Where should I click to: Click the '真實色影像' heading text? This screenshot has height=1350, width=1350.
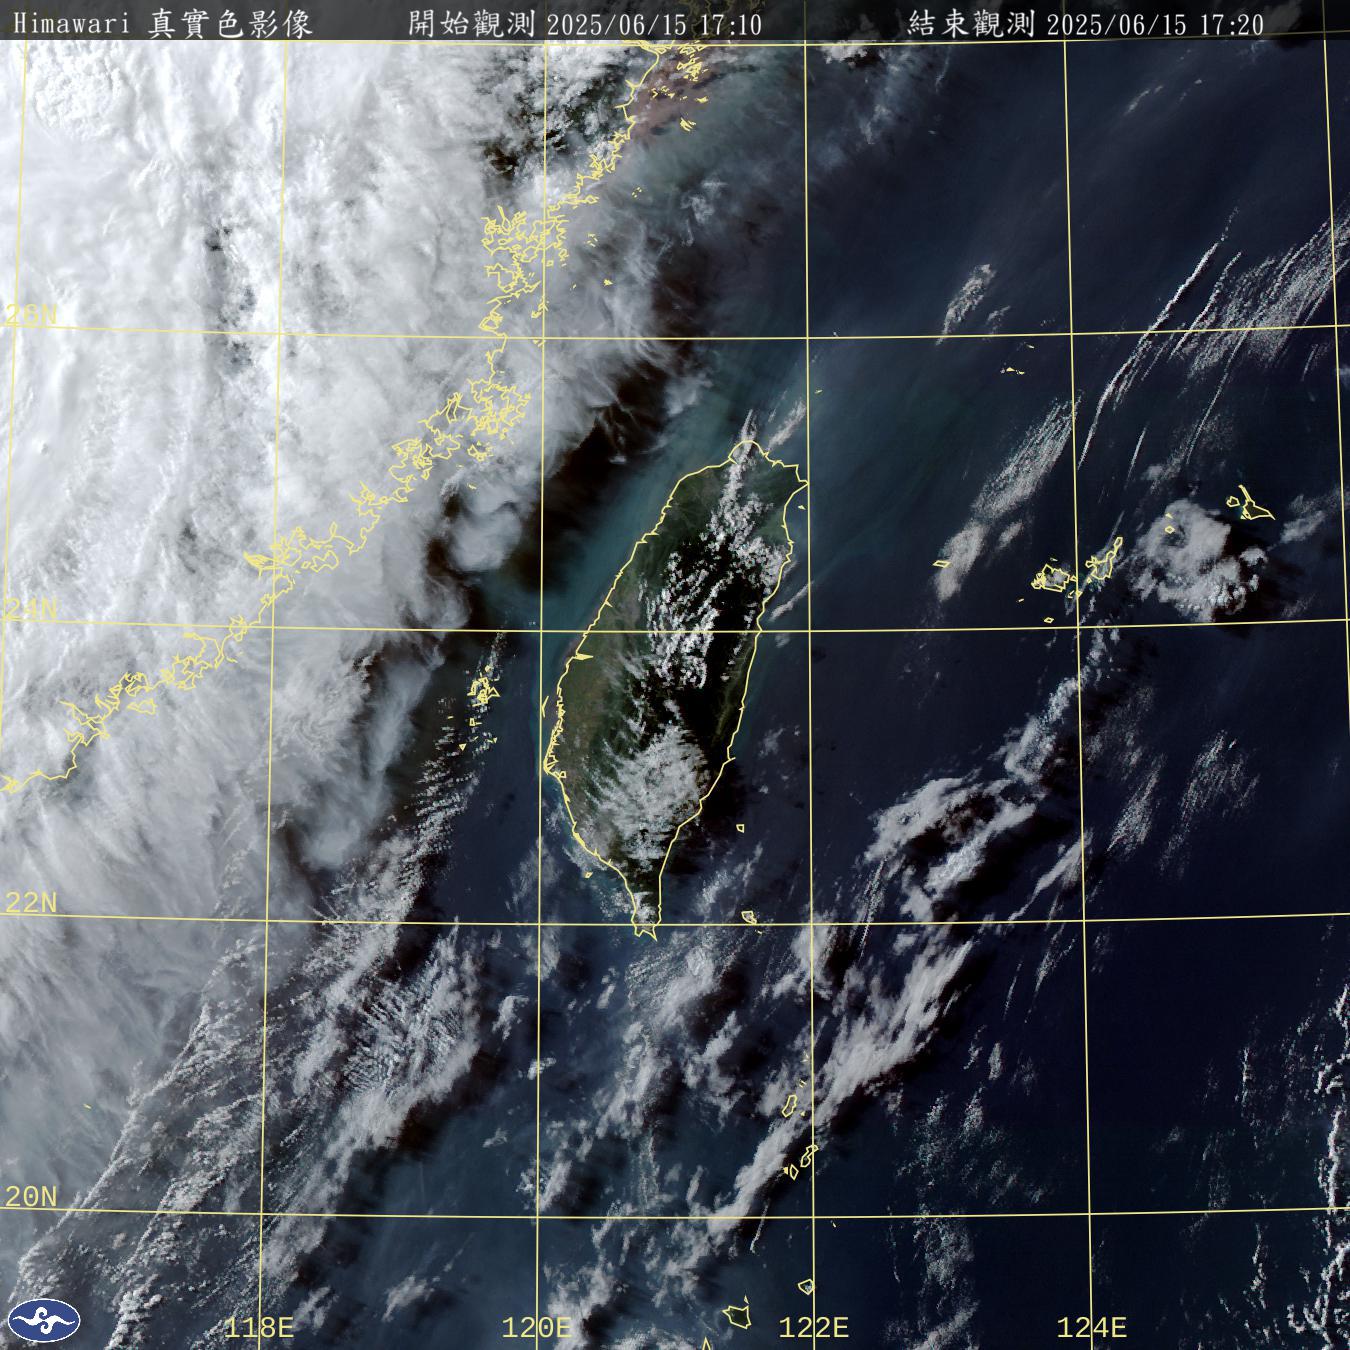[x=230, y=24]
